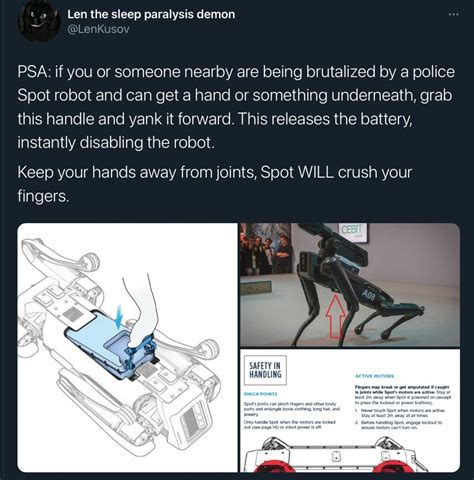Open Len's dark profile avatar
The width and height of the screenshot is (474, 480).
[x=39, y=21]
